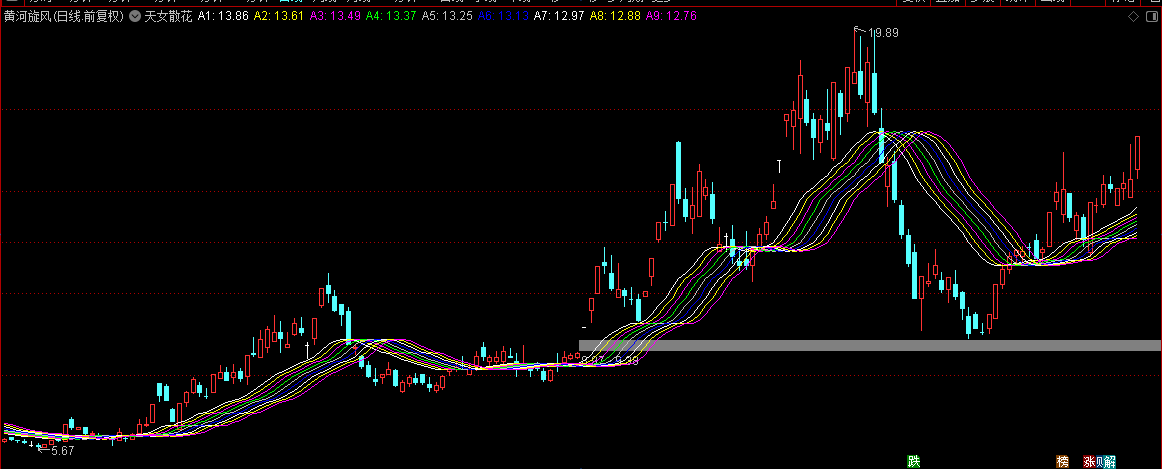Click the diamond icon at chart top-right
Image resolution: width=1162 pixels, height=469 pixels.
point(1134,16)
